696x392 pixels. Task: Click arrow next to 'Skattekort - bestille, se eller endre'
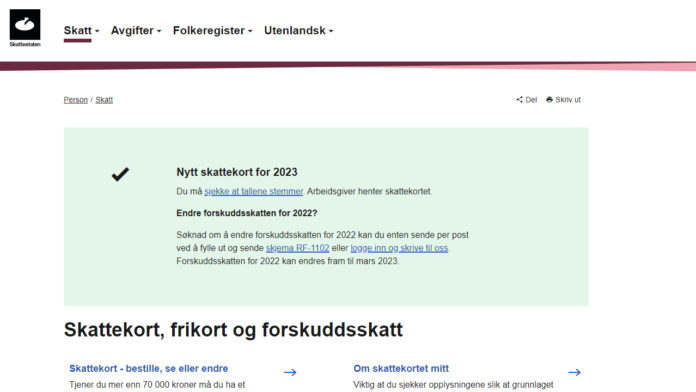pos(290,372)
